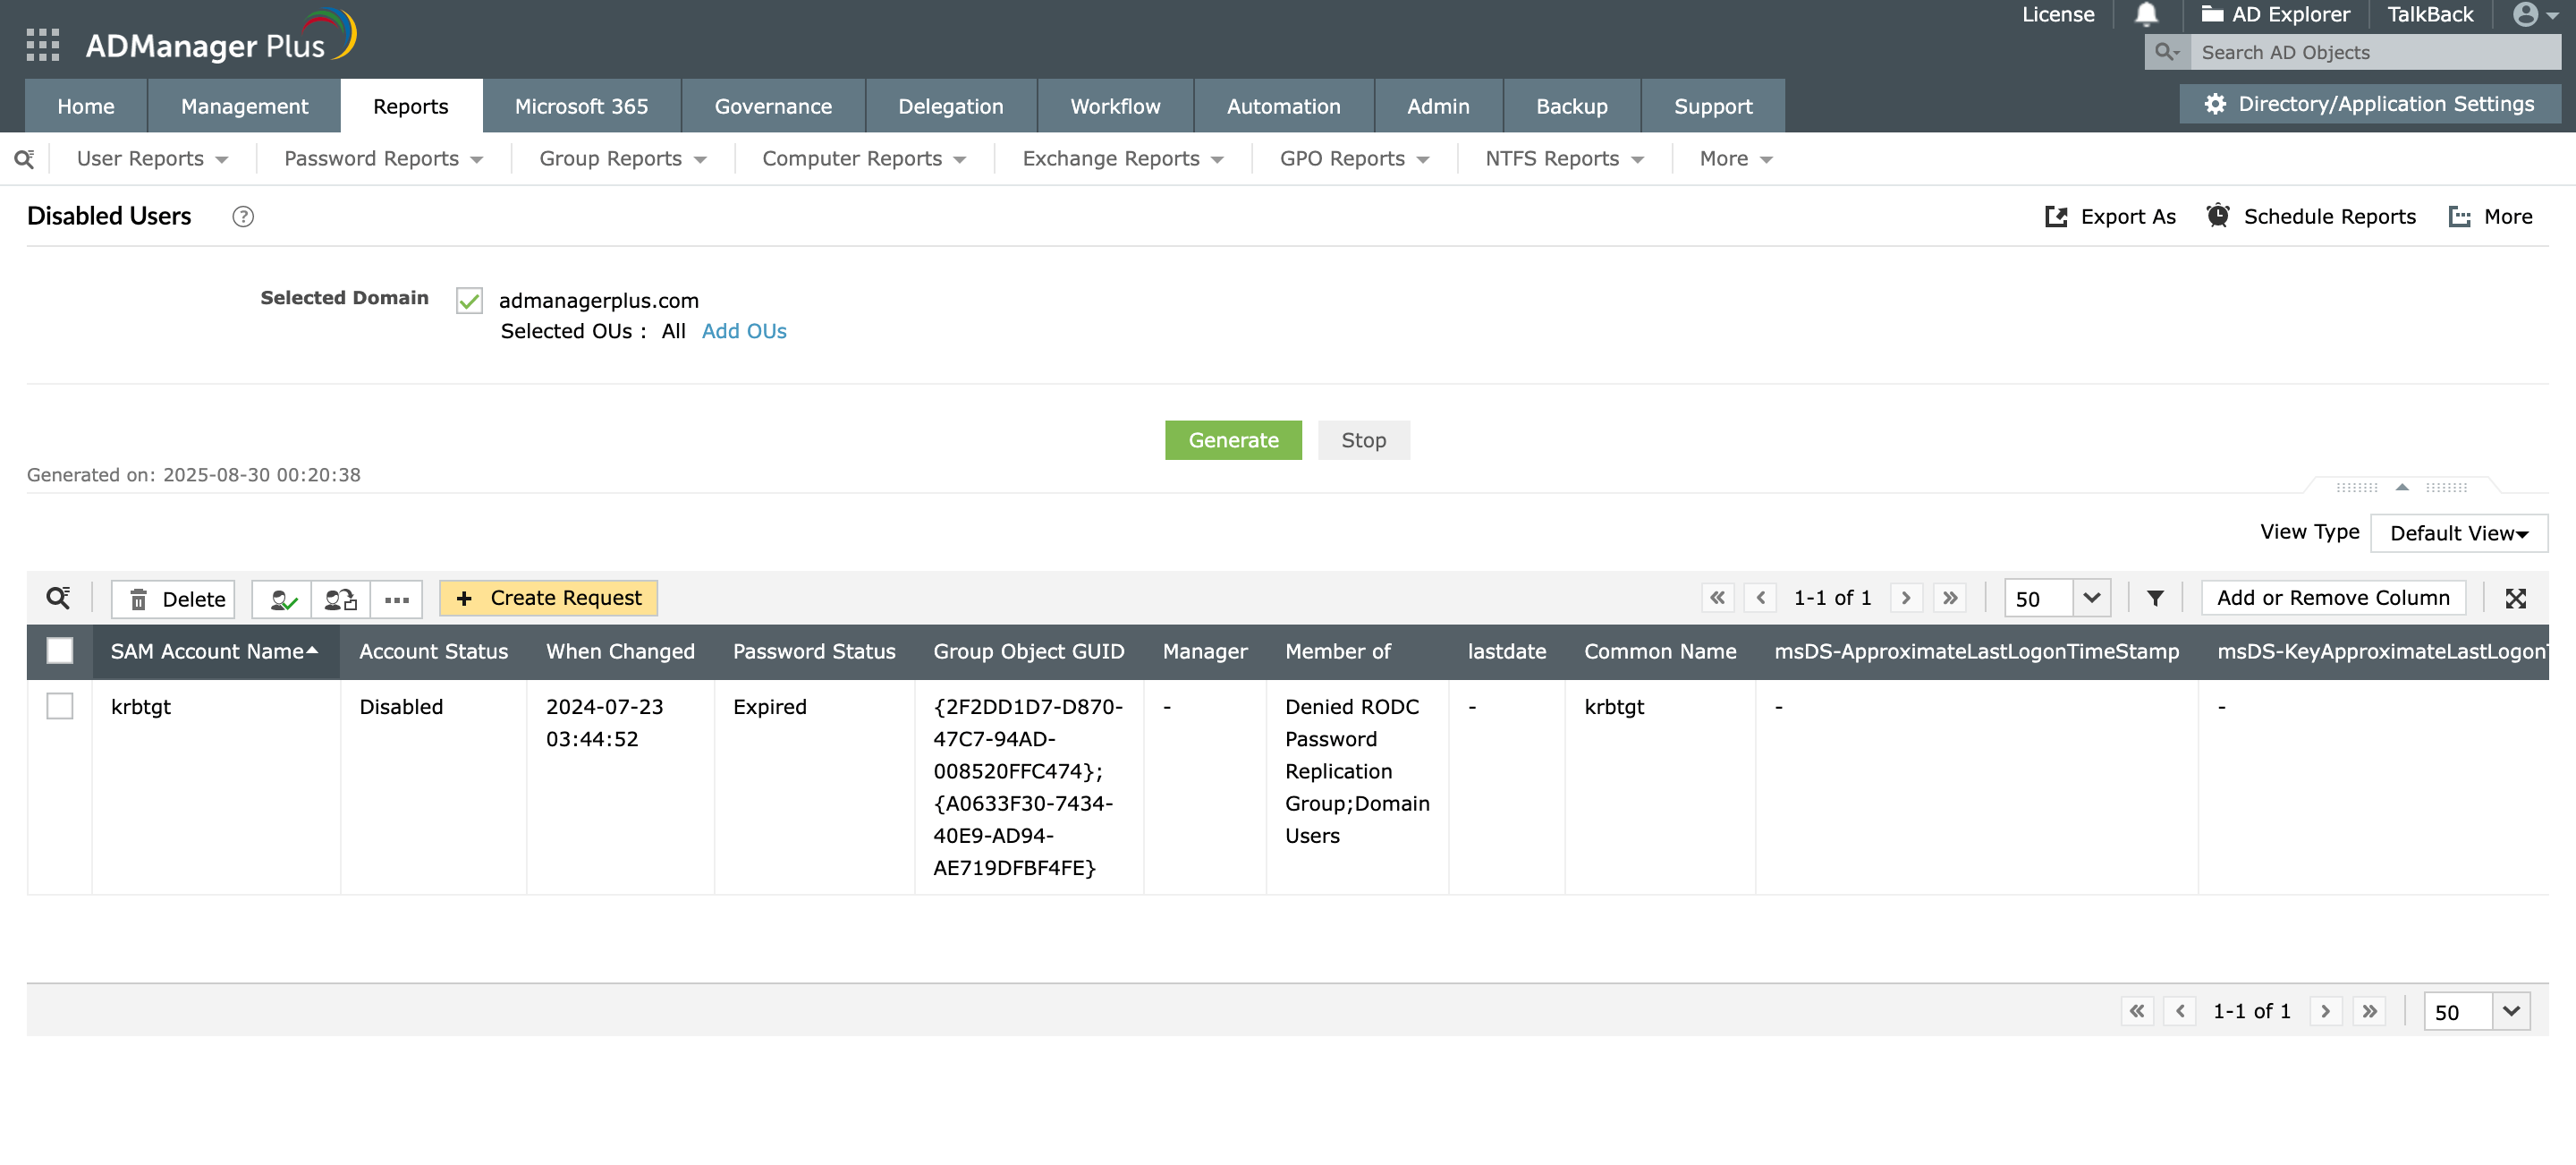Open the Automation tab

point(1283,106)
